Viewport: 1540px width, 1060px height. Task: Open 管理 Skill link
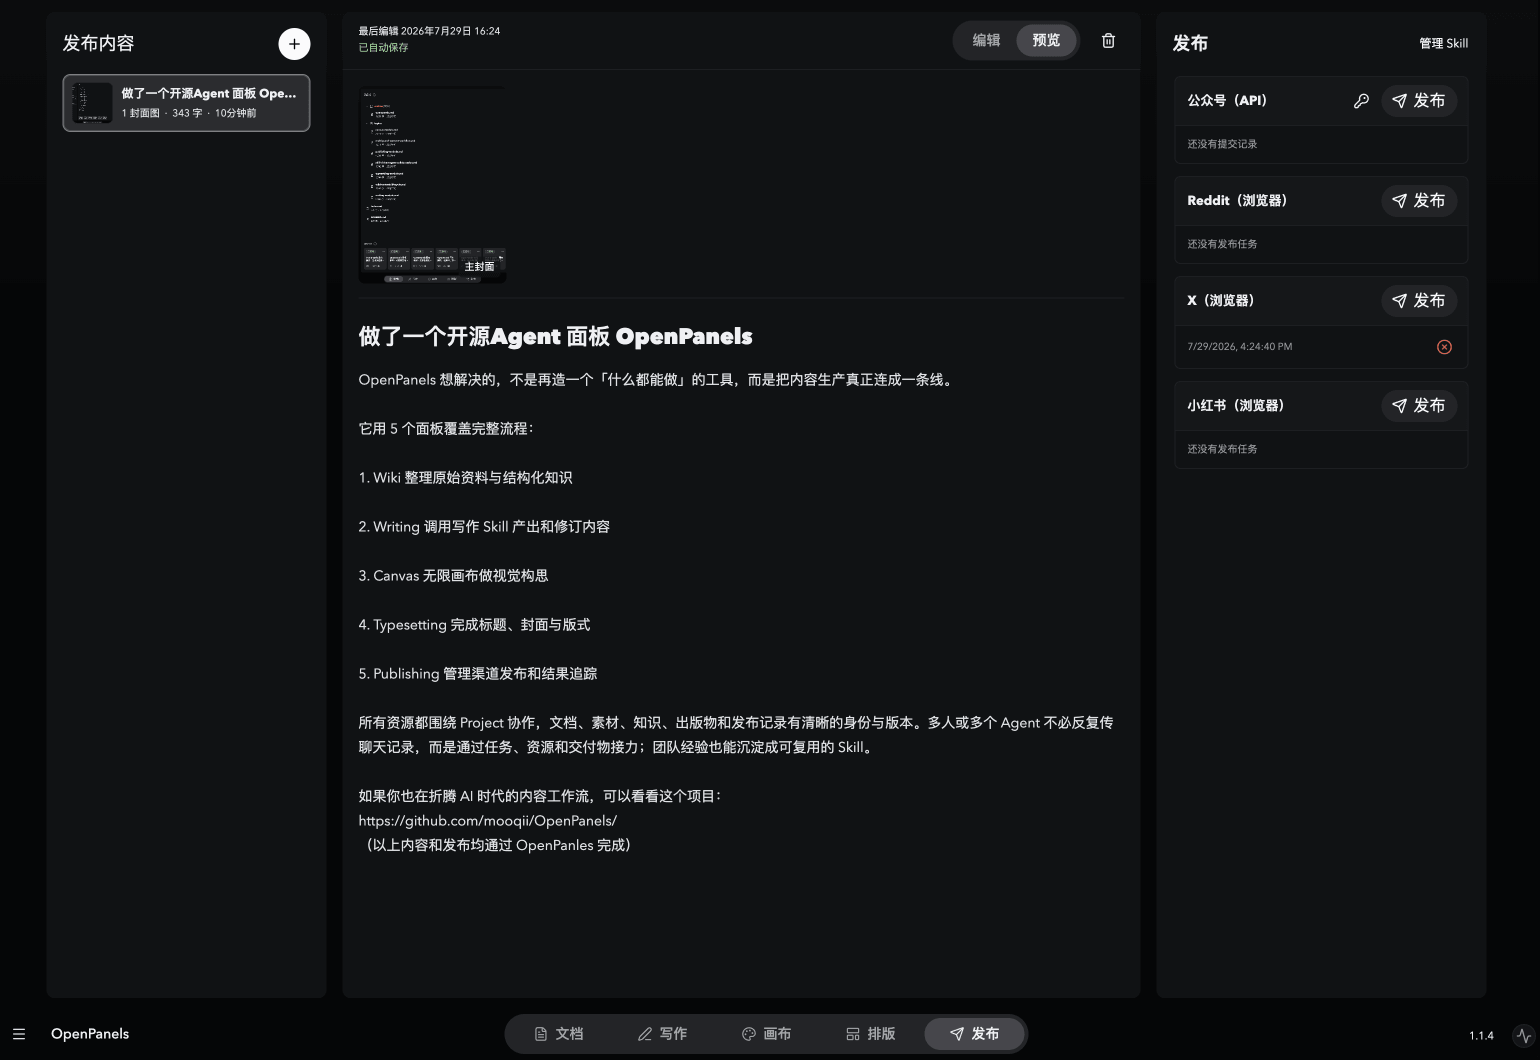tap(1444, 44)
